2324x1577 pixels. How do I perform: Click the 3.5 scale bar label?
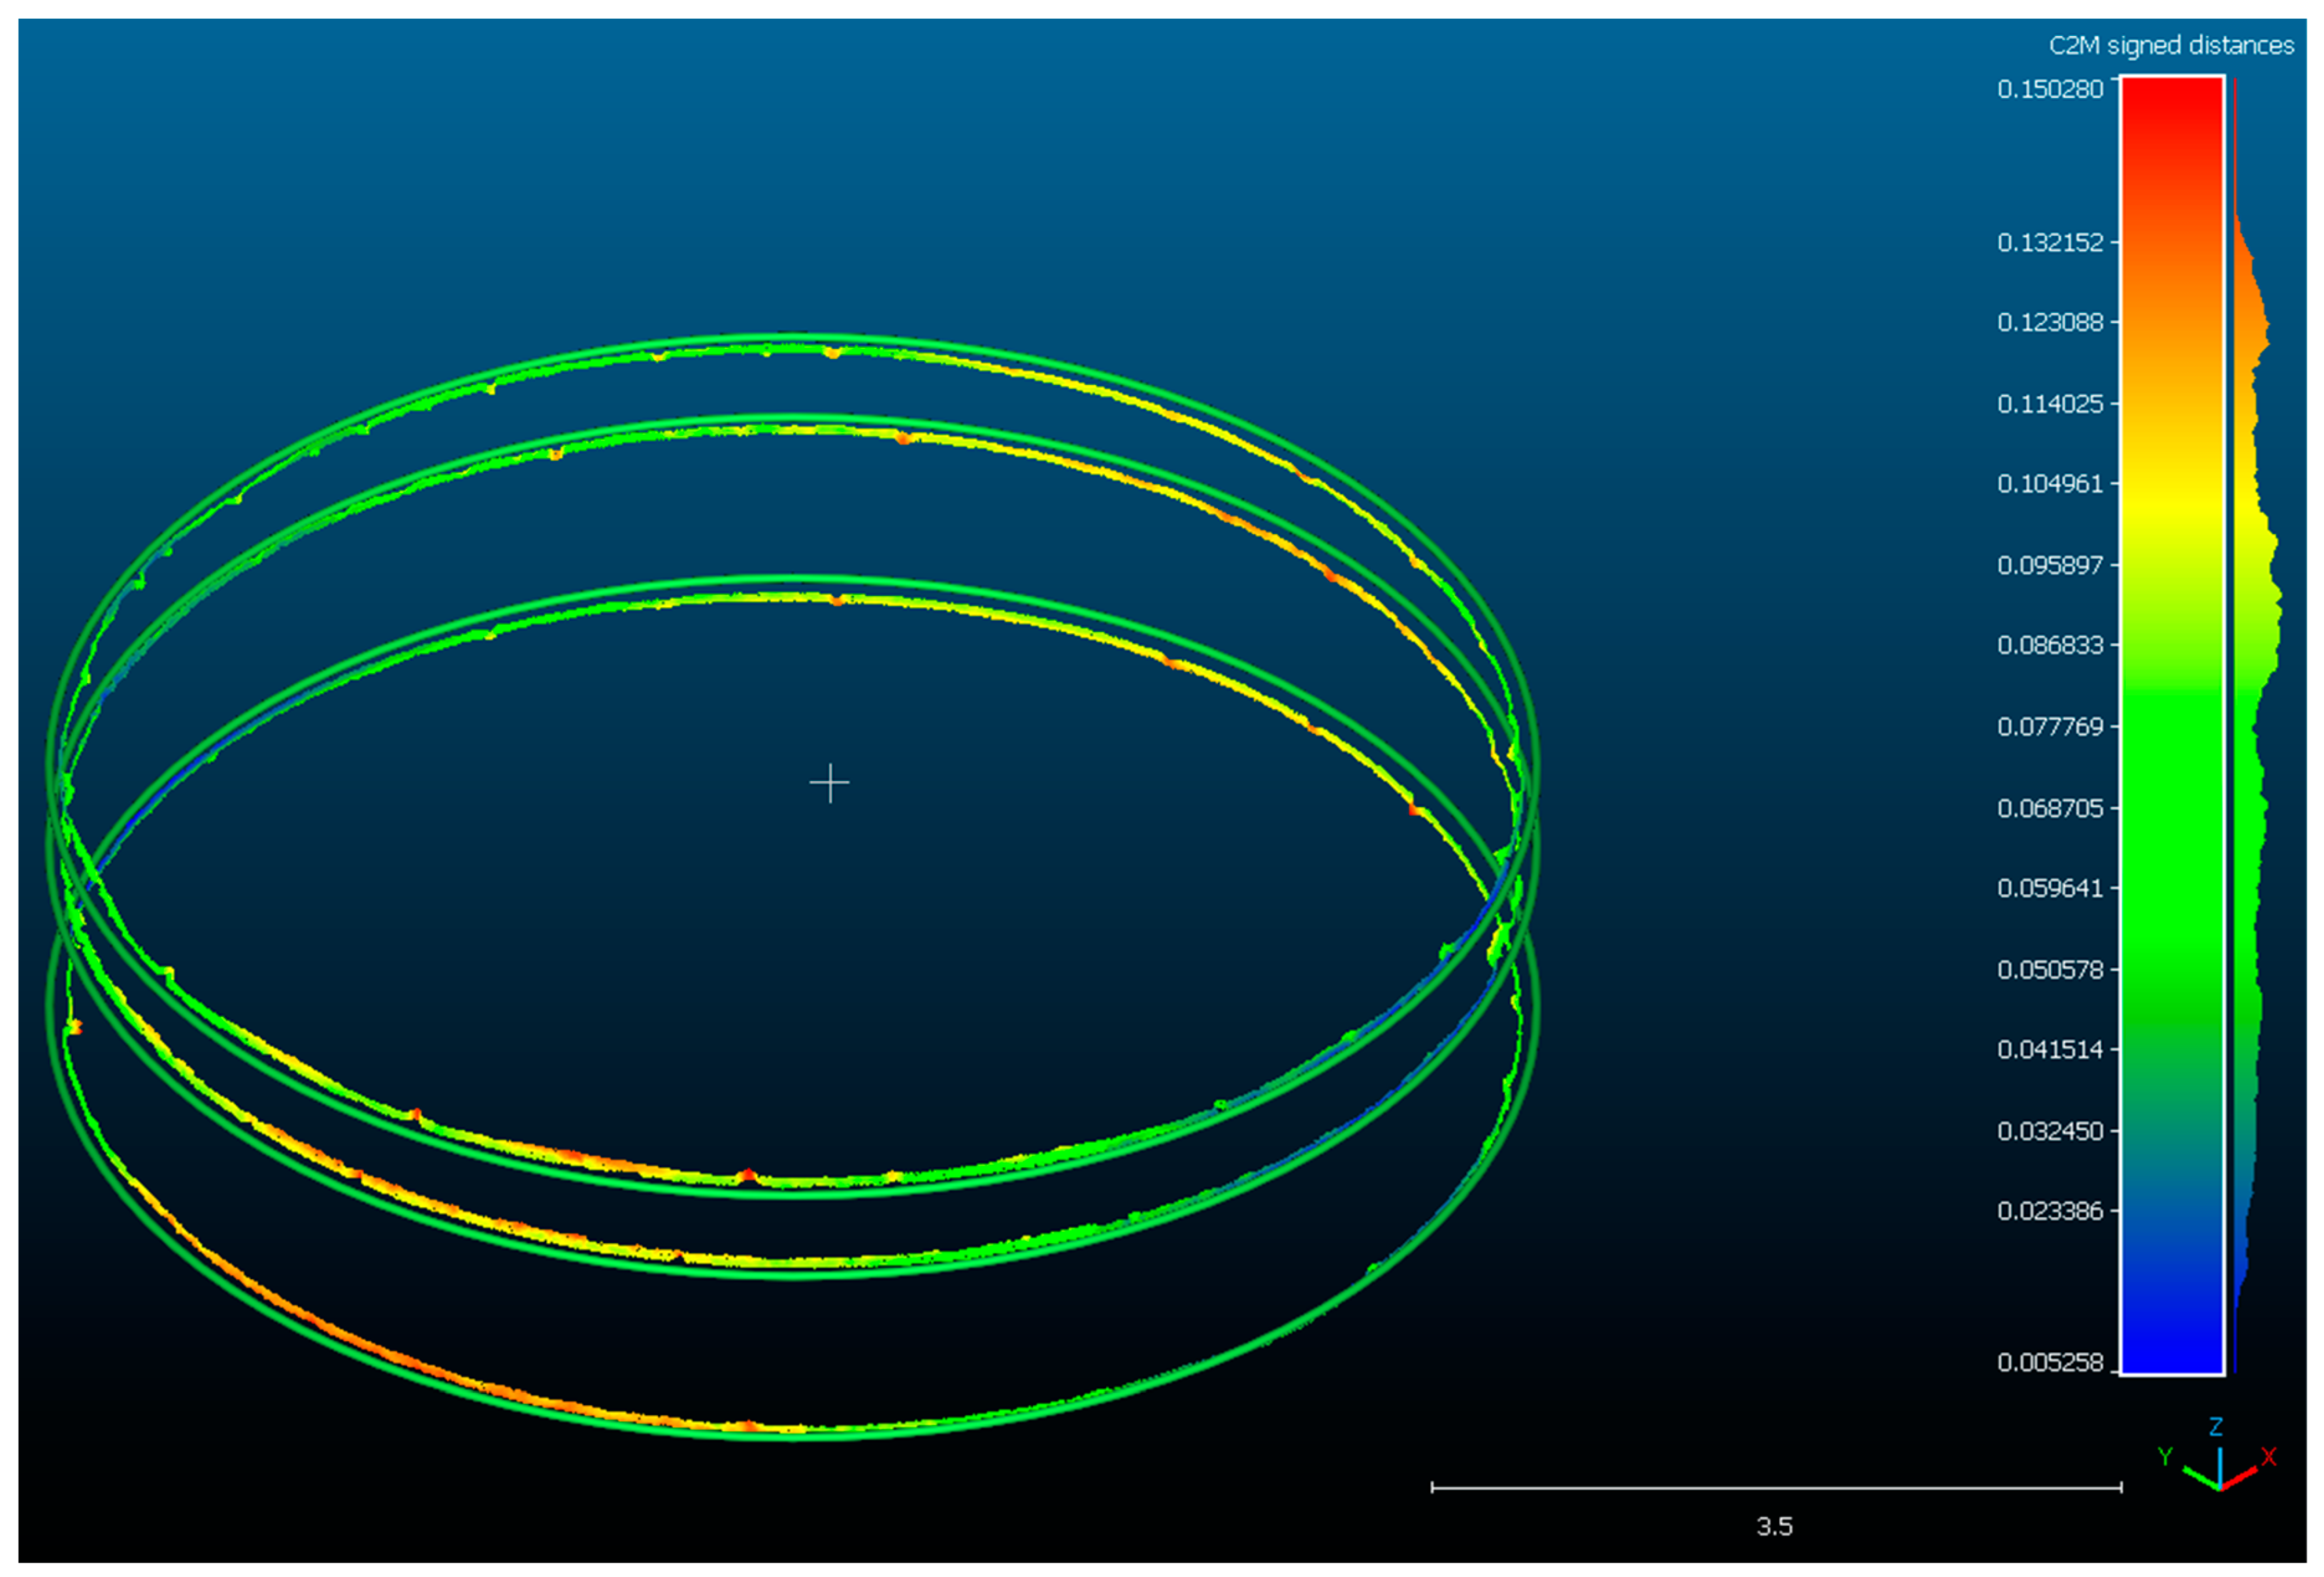(x=1775, y=1527)
